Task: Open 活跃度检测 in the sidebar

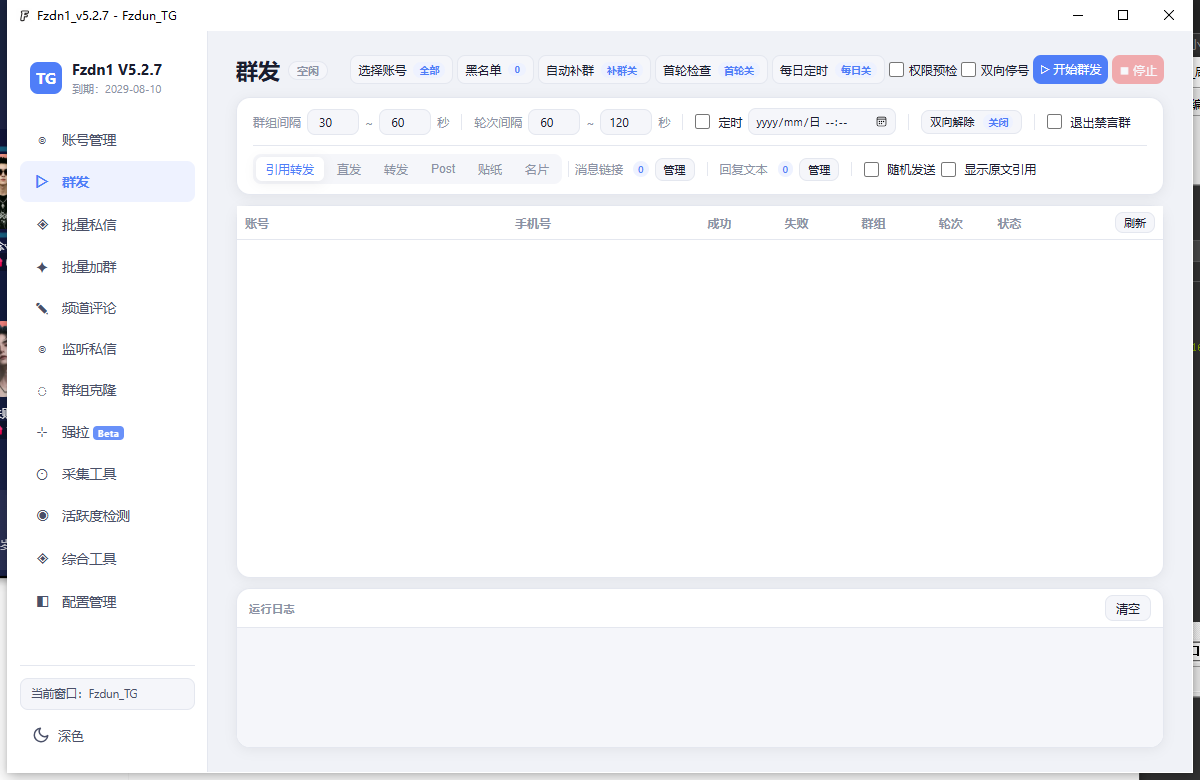Action: 107,516
